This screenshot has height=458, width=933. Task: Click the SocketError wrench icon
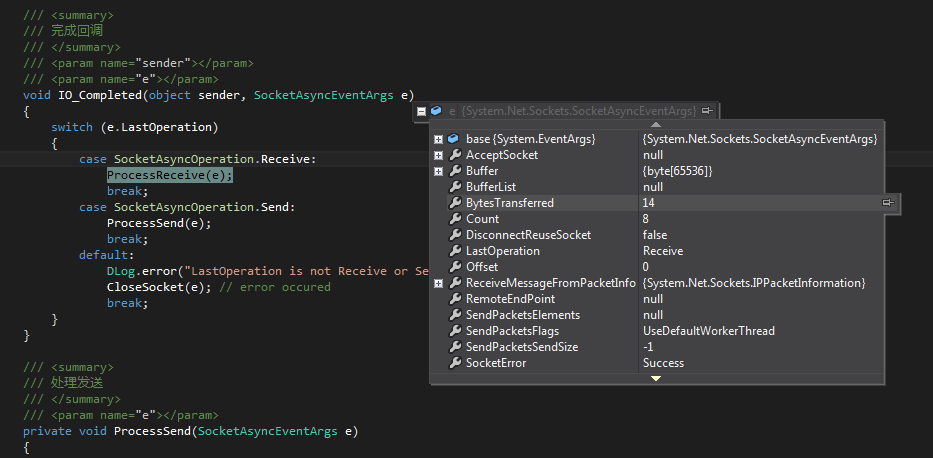tap(455, 363)
